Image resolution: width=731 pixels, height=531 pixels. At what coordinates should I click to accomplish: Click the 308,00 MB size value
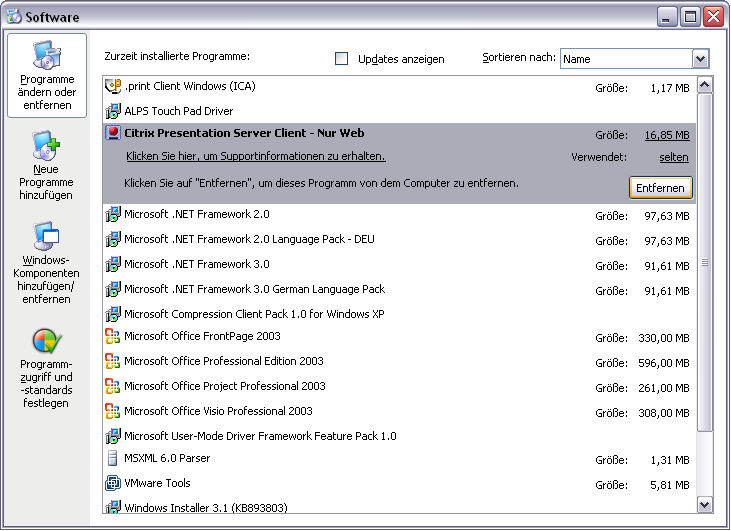pos(663,413)
